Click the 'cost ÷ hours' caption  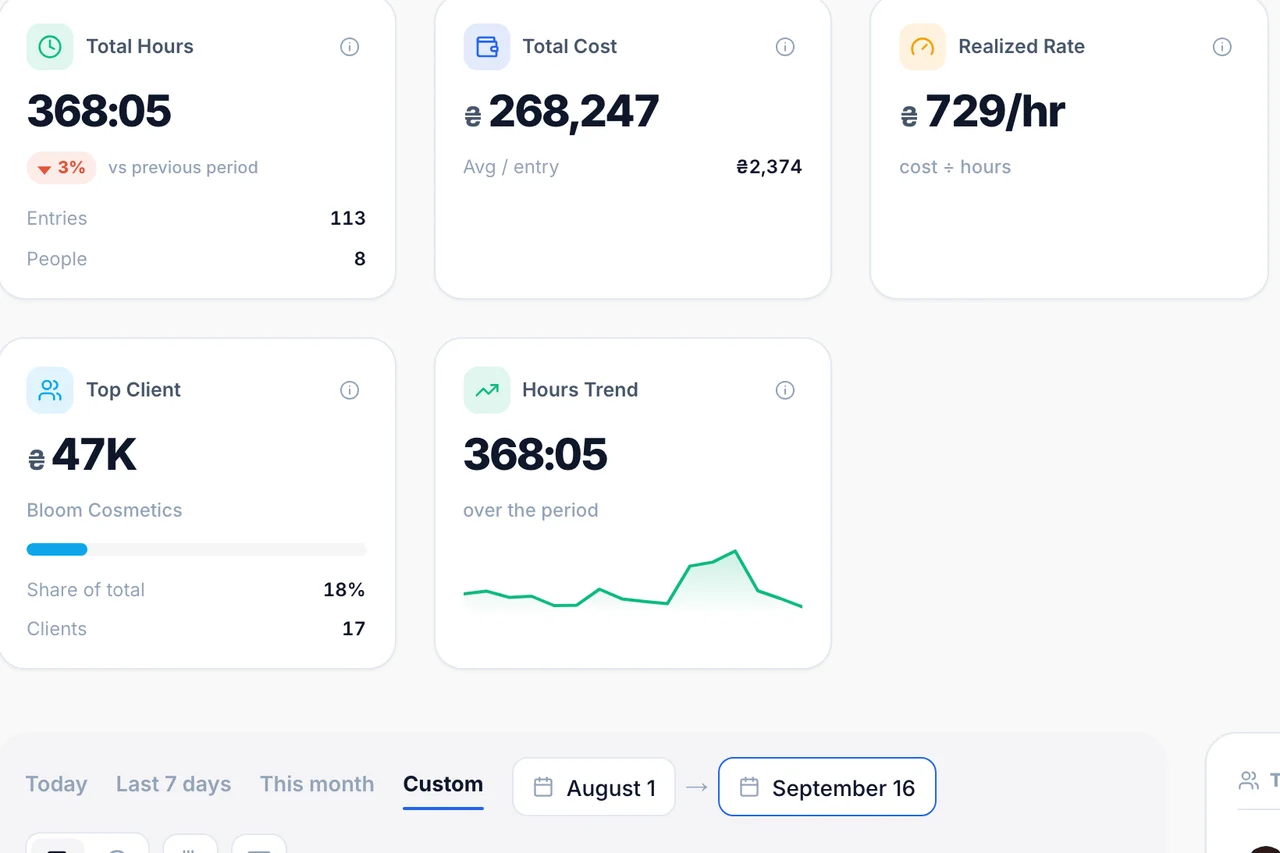(x=955, y=167)
